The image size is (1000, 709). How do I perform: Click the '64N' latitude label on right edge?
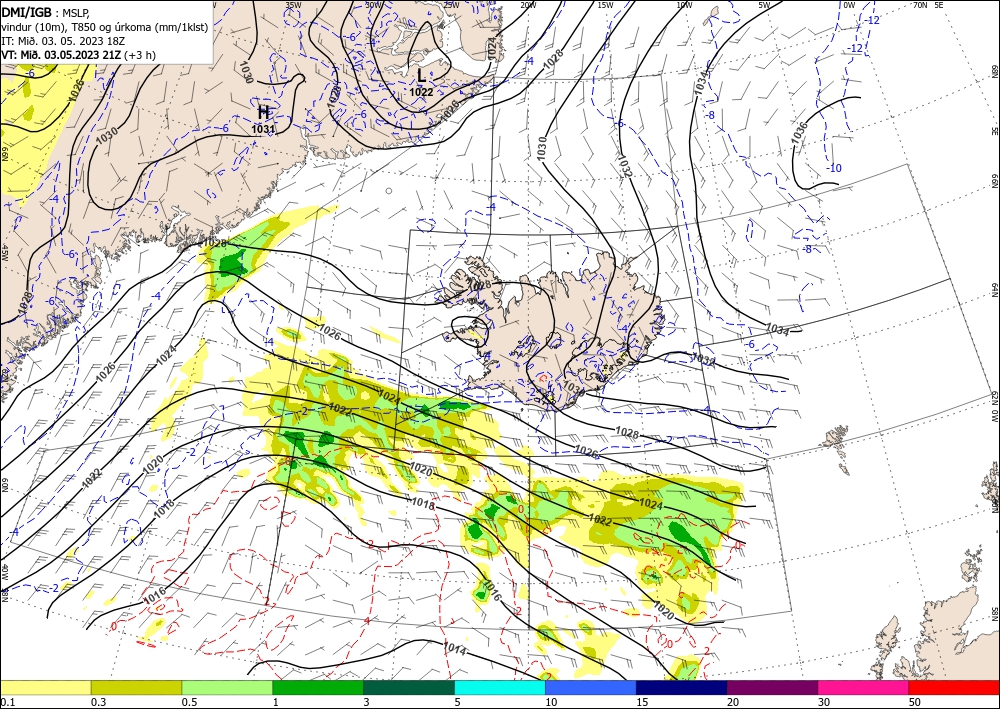pos(994,289)
